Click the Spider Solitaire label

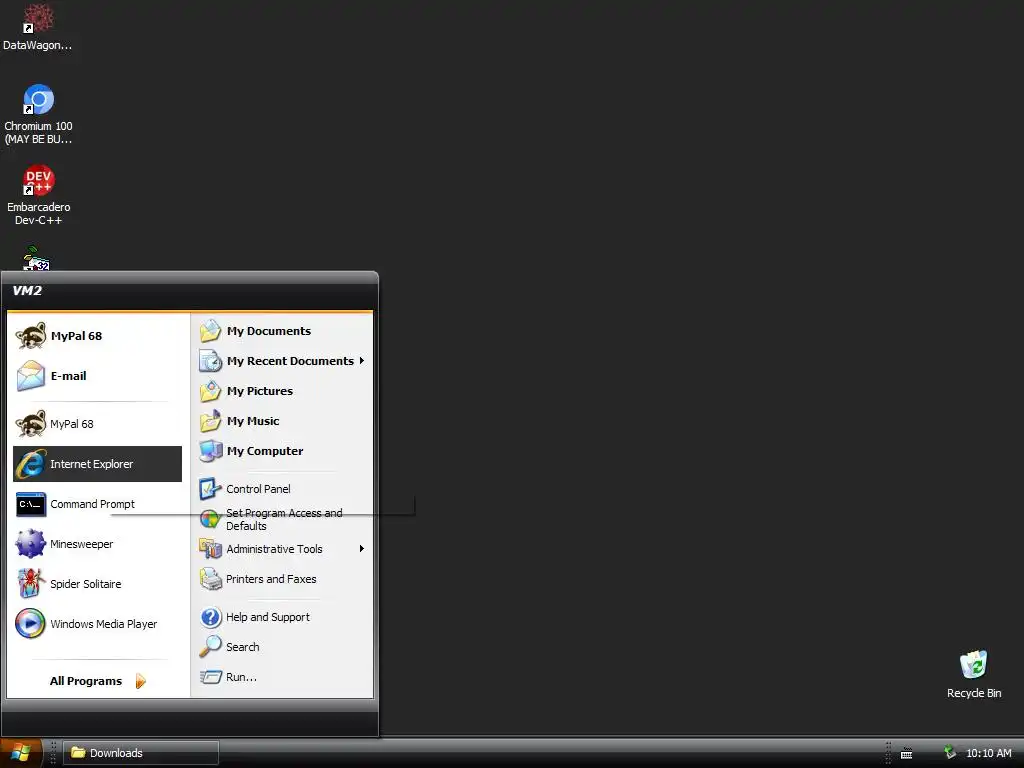86,584
